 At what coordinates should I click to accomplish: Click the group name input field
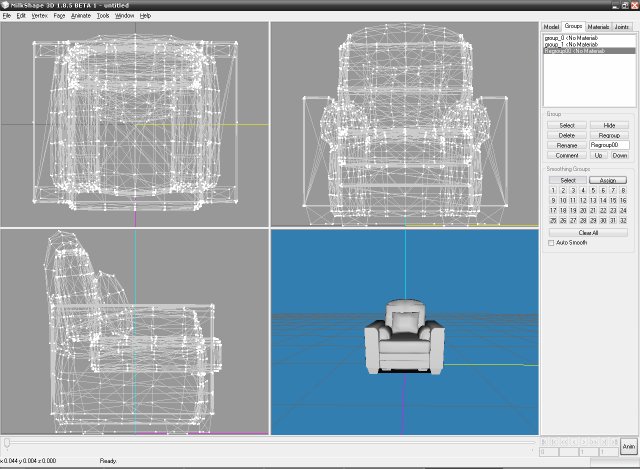pyautogui.click(x=609, y=145)
